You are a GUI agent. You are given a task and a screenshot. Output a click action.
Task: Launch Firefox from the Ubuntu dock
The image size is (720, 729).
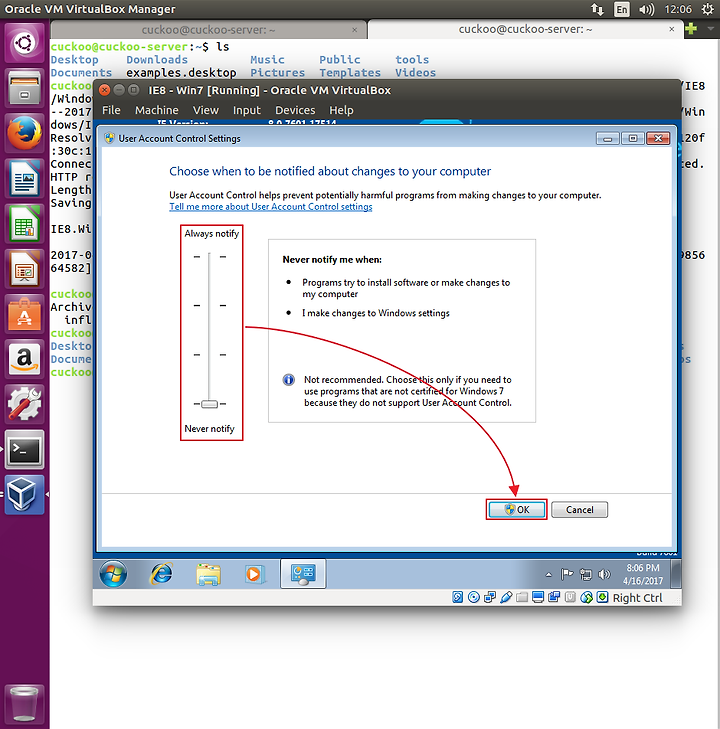point(24,133)
